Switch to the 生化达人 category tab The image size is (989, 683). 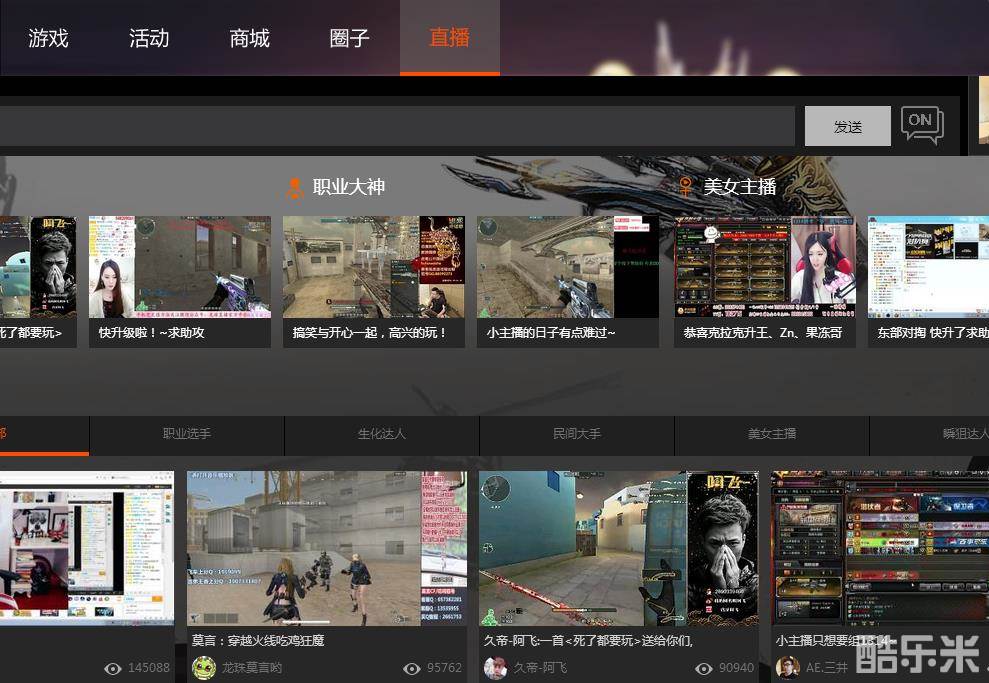pyautogui.click(x=382, y=434)
